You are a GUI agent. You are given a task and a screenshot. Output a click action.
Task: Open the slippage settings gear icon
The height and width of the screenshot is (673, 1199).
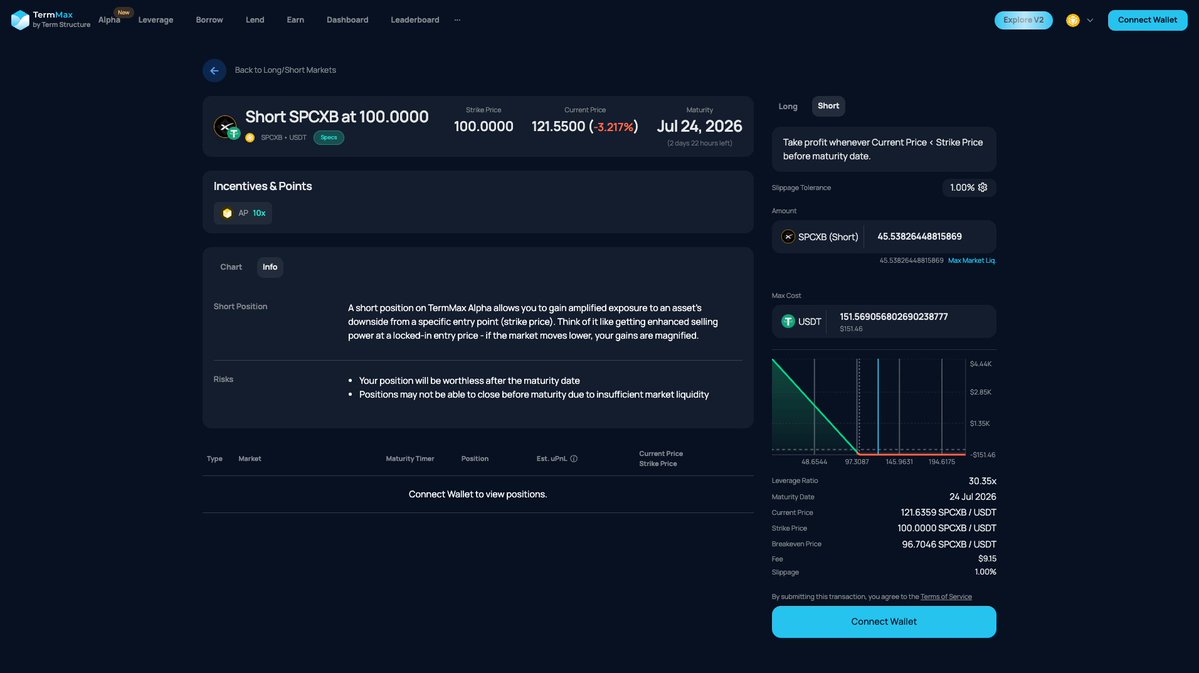[x=983, y=187]
